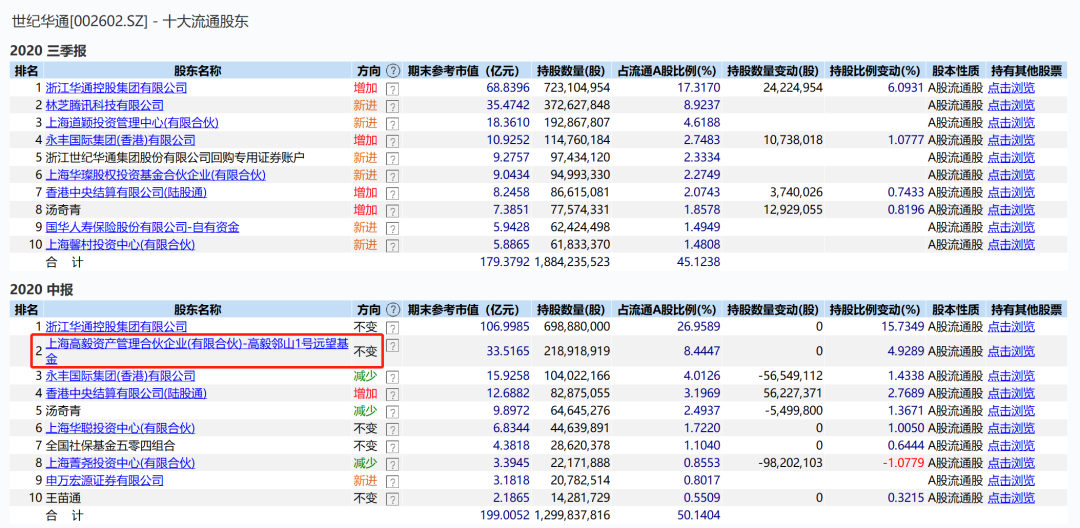Image resolution: width=1080 pixels, height=528 pixels.
Task: Click the help icon in 全国社保基金五零四组合 row
Action: tap(392, 445)
